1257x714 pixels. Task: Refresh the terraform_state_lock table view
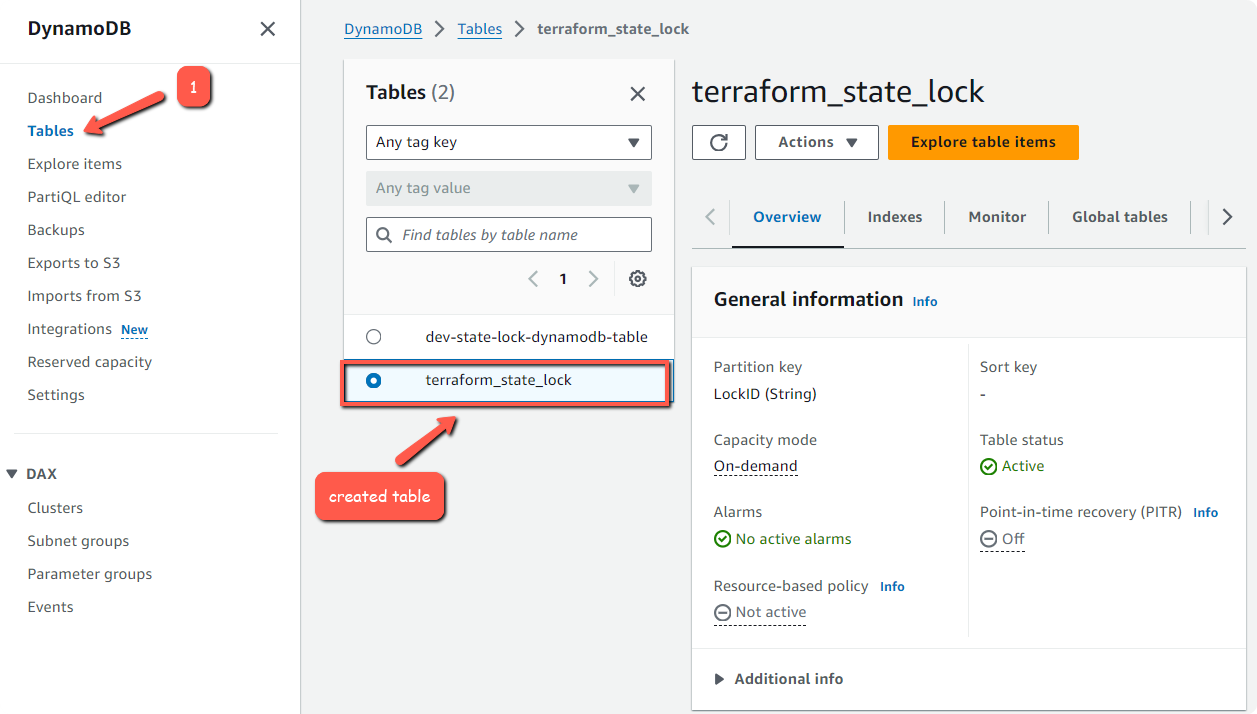click(x=718, y=142)
